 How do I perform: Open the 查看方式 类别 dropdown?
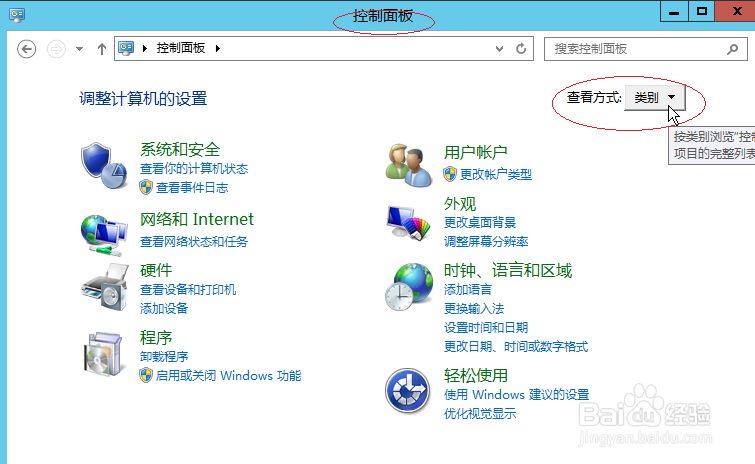click(x=654, y=98)
